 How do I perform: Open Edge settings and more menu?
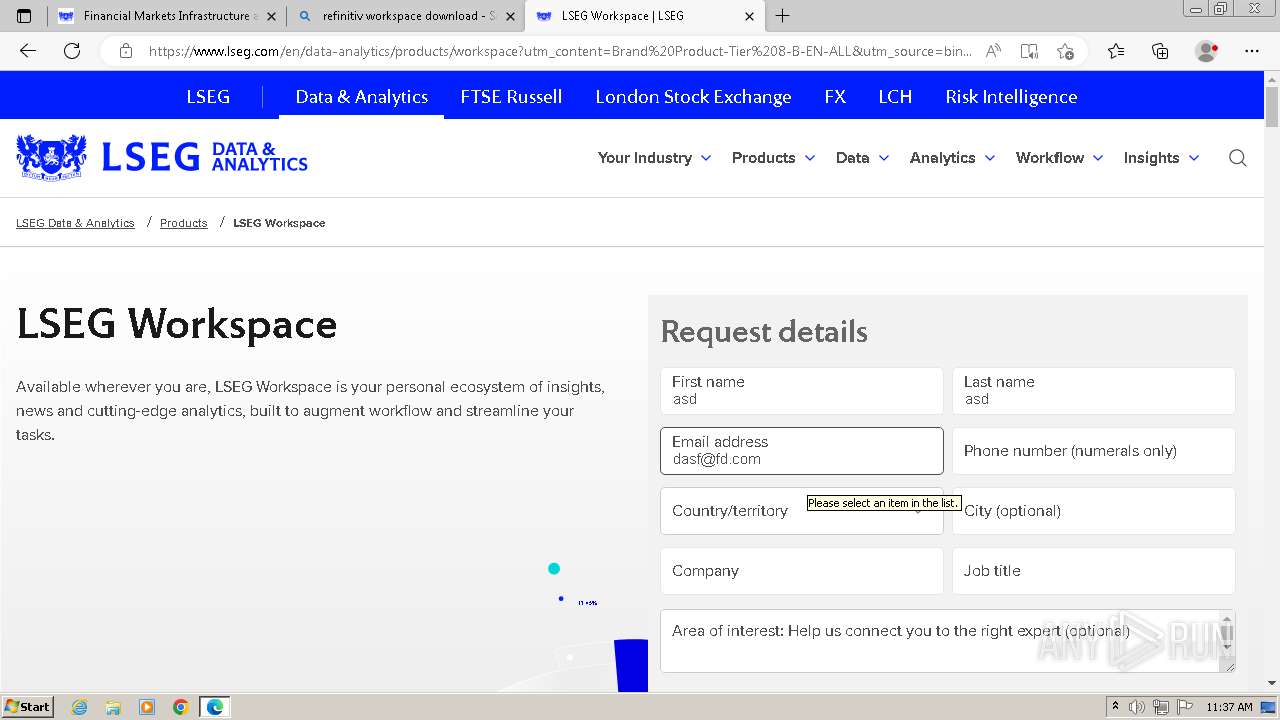(x=1251, y=51)
